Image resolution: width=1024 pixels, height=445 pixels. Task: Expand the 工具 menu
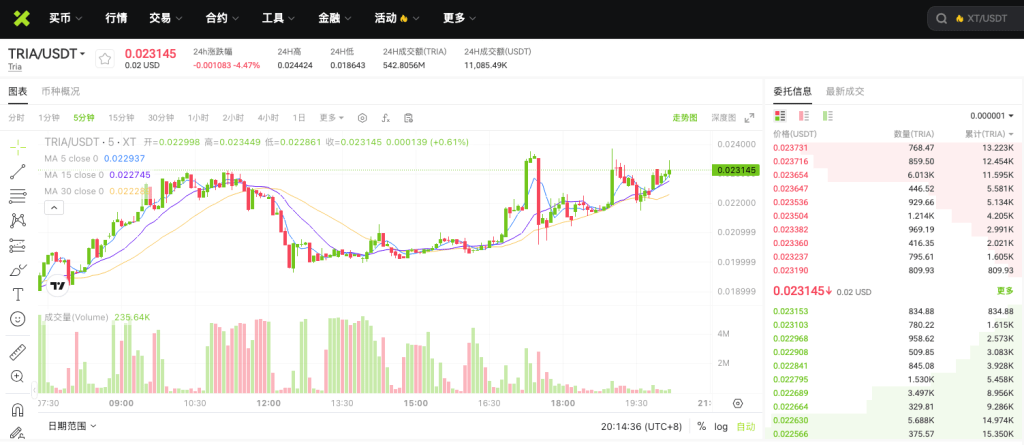(278, 18)
